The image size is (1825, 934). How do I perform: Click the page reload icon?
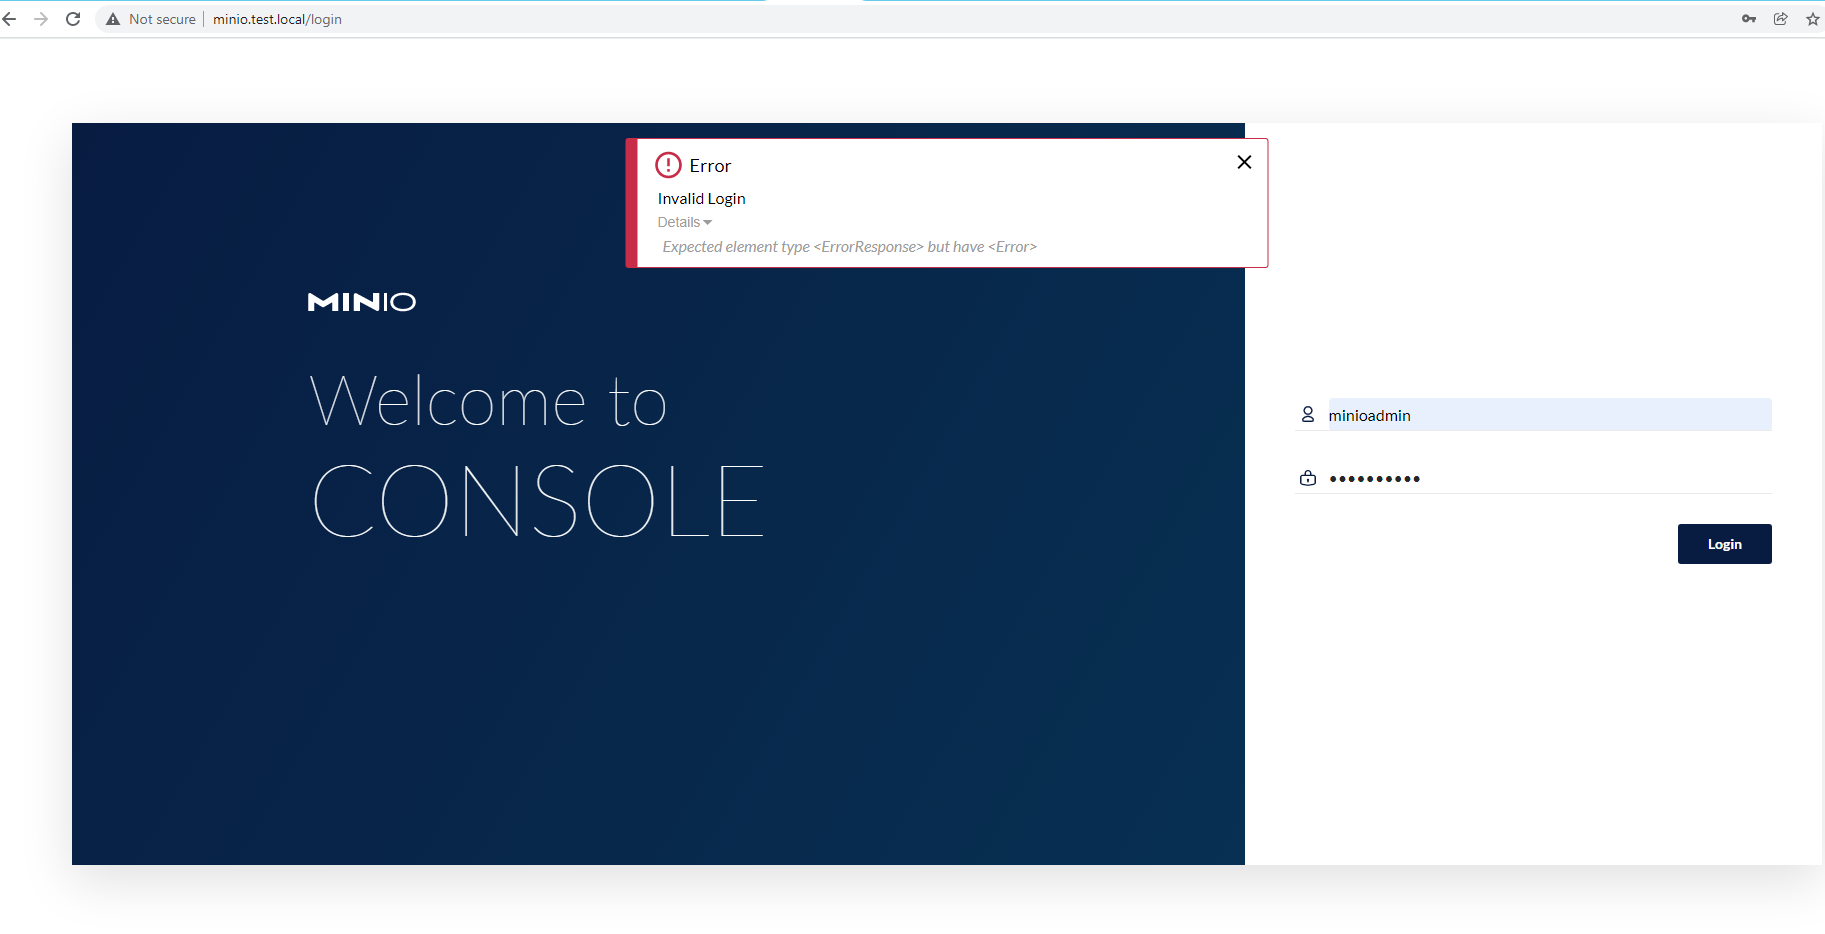click(x=72, y=18)
